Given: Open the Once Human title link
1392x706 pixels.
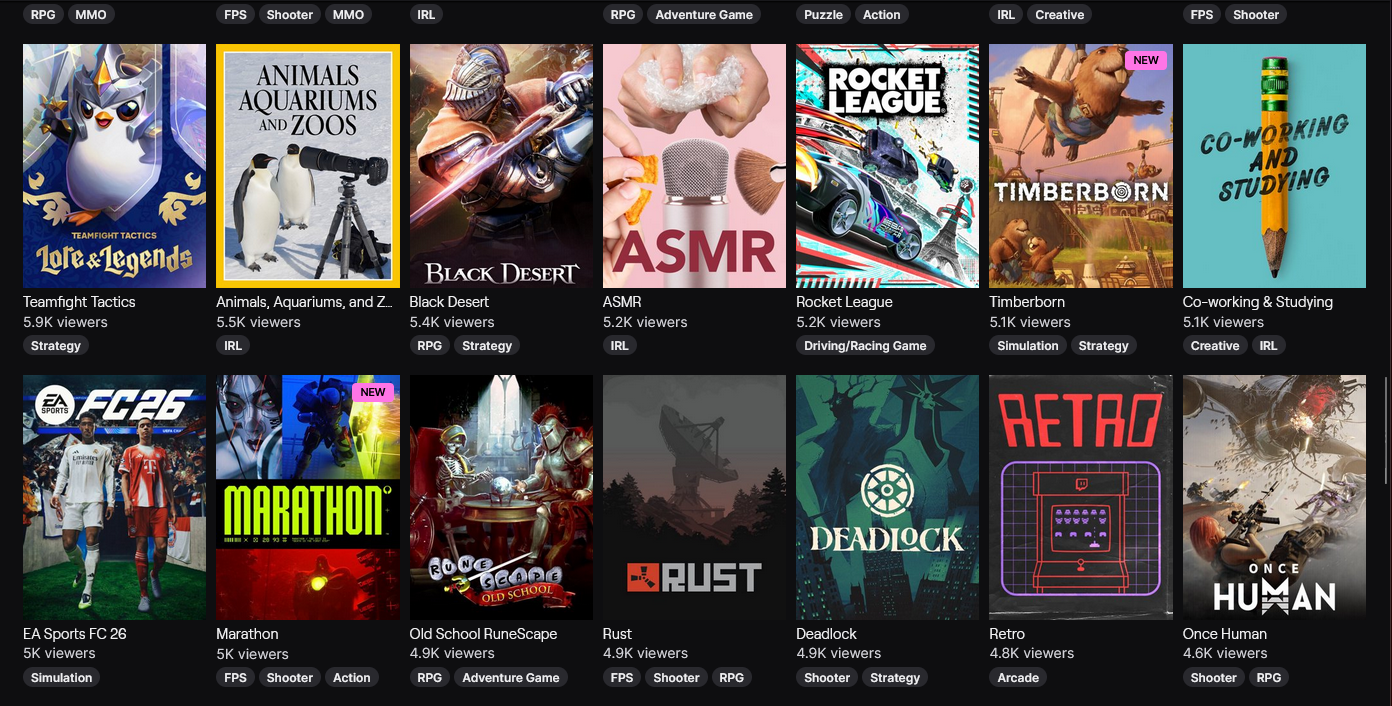Looking at the screenshot, I should click(x=1225, y=634).
